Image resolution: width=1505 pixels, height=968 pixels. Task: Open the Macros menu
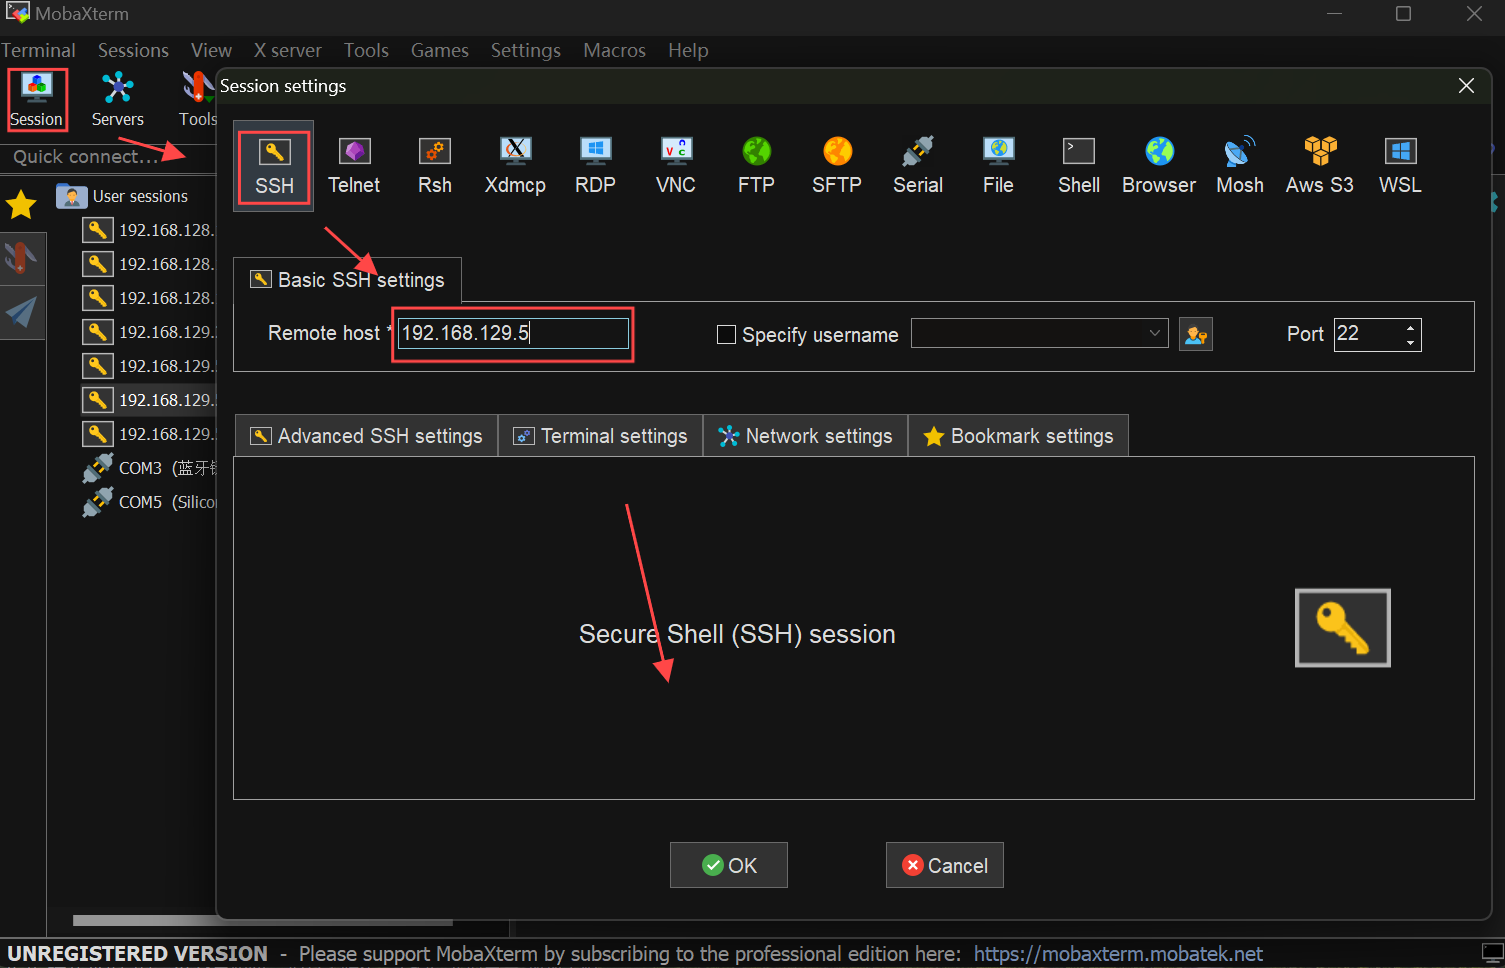614,50
